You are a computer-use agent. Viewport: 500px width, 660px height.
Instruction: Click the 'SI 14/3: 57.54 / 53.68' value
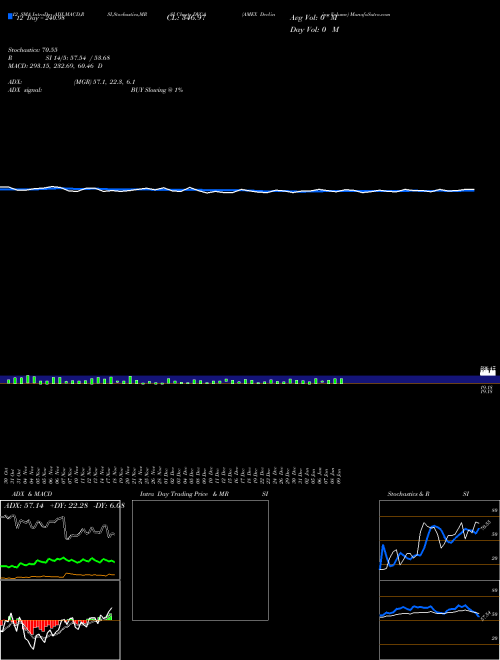click(x=78, y=58)
